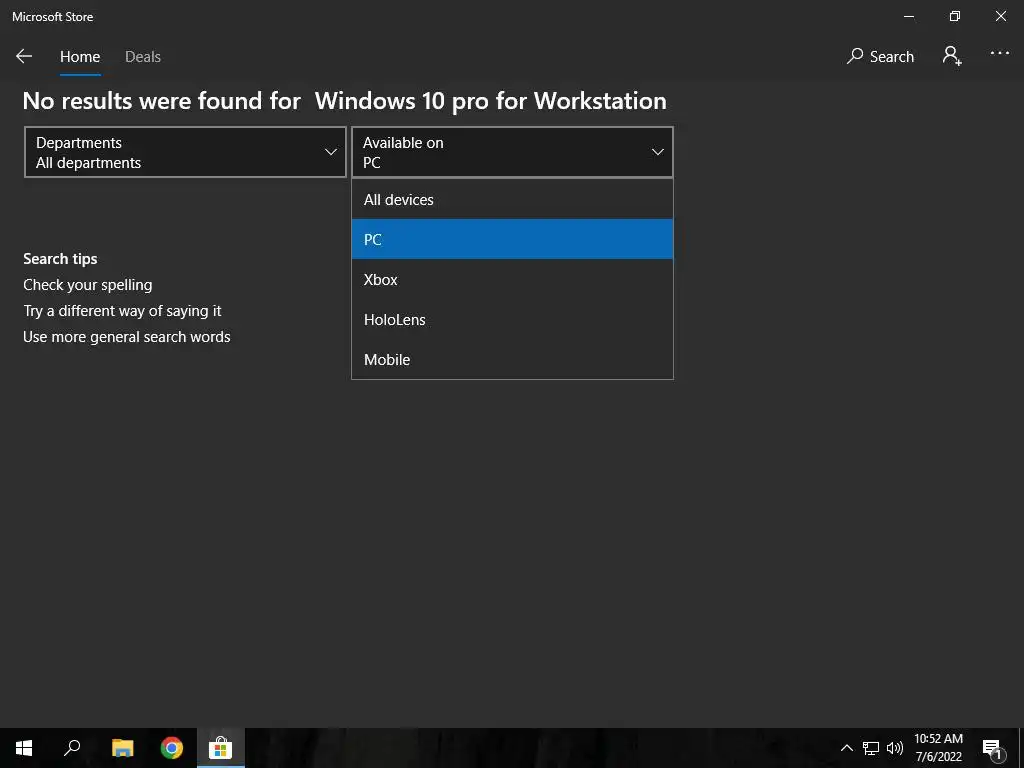The image size is (1024, 768).
Task: Open File Explorer from taskbar
Action: (x=122, y=748)
